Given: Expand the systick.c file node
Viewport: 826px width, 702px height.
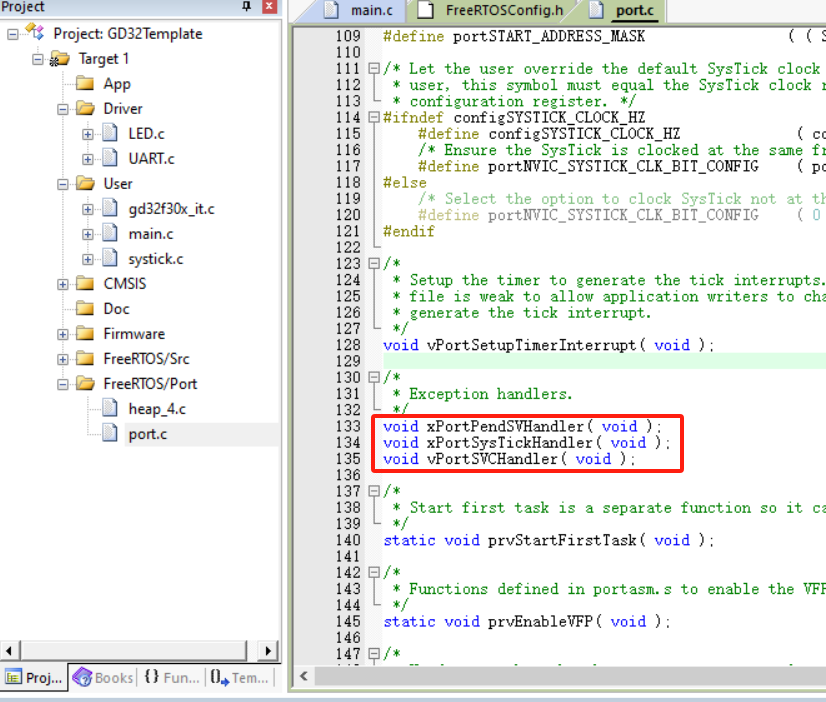Looking at the screenshot, I should tap(87, 259).
